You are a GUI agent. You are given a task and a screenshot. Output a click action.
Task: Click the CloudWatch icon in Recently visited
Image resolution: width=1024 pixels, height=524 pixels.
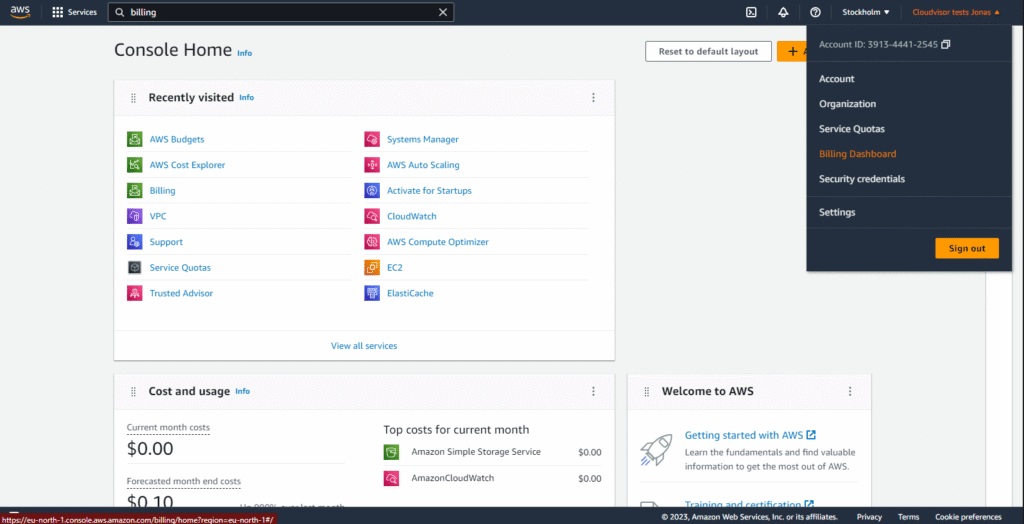coord(372,216)
